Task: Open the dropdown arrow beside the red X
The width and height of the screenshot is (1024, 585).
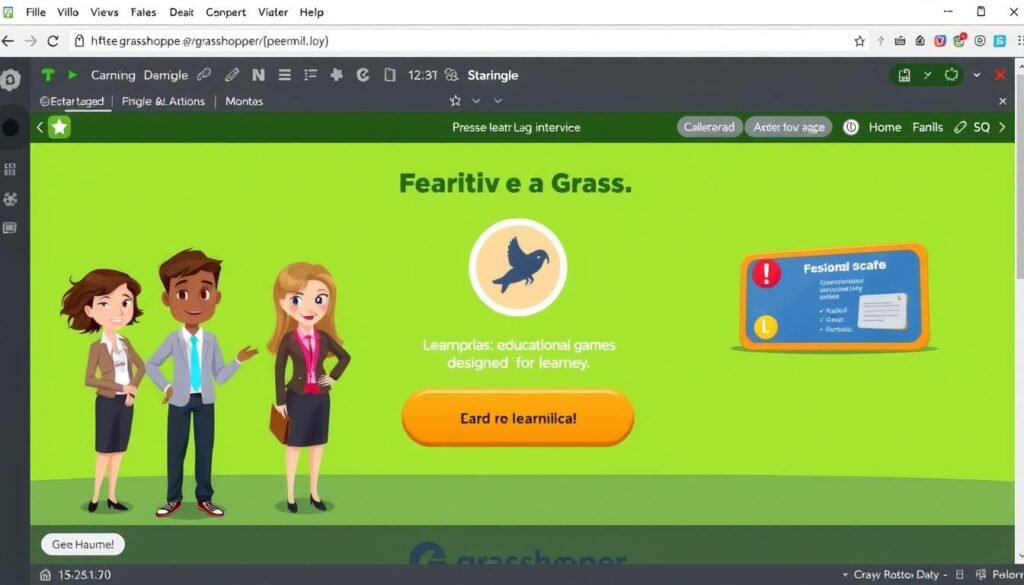Action: coord(978,75)
